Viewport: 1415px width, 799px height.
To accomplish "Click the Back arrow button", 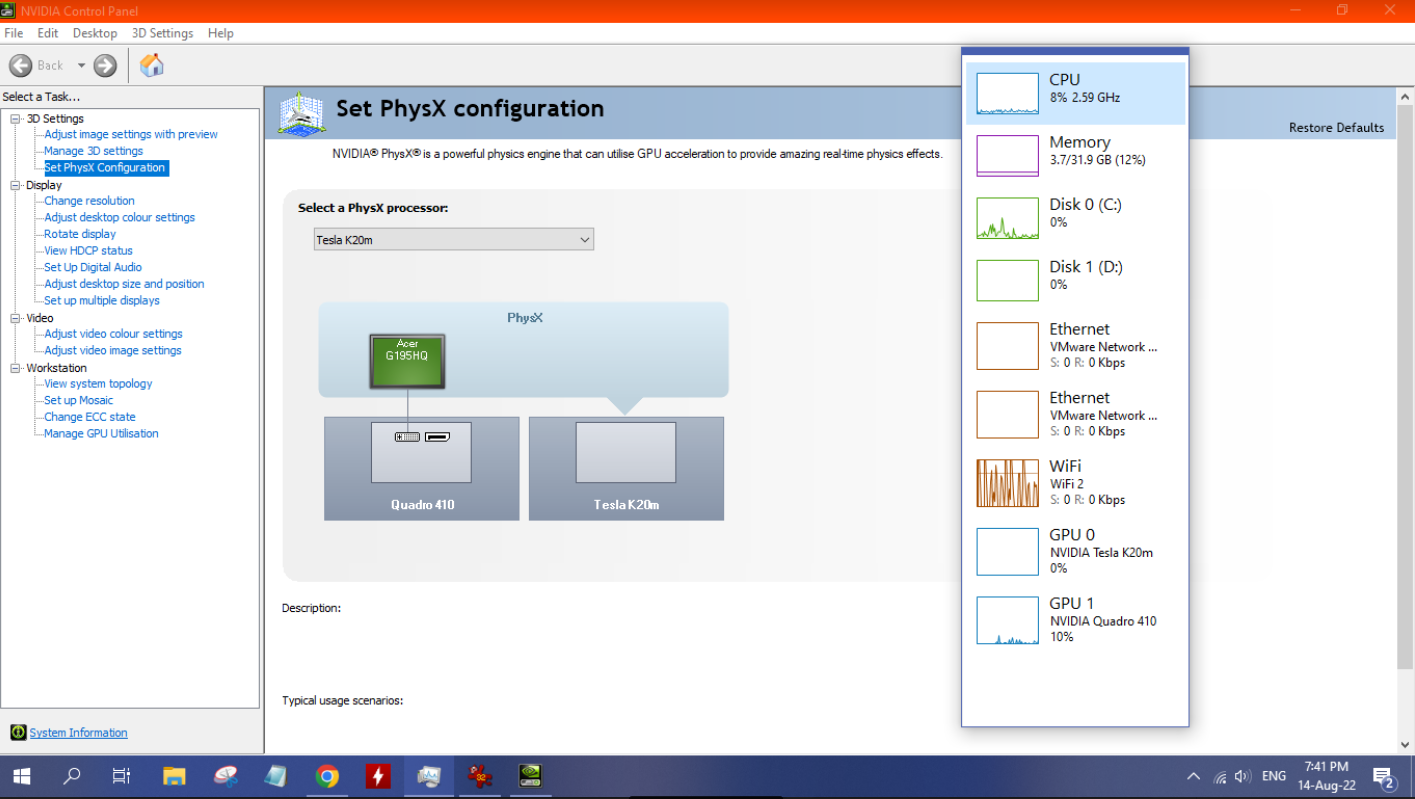I will pyautogui.click(x=21, y=66).
